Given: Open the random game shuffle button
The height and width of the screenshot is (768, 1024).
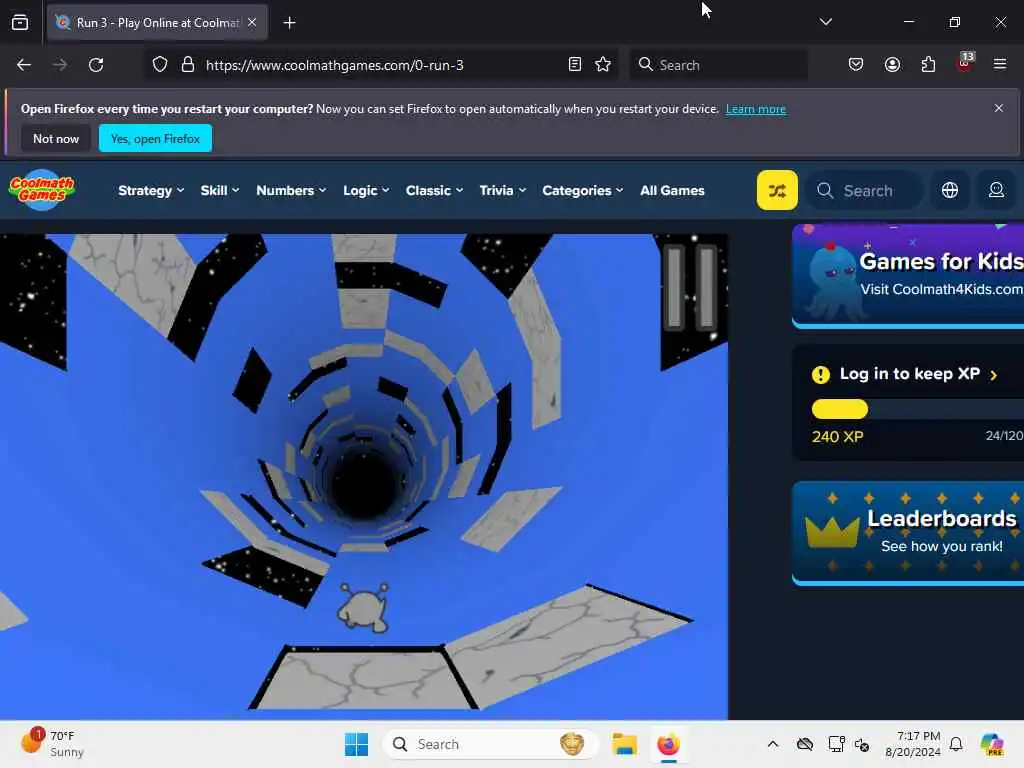Looking at the screenshot, I should [x=776, y=190].
